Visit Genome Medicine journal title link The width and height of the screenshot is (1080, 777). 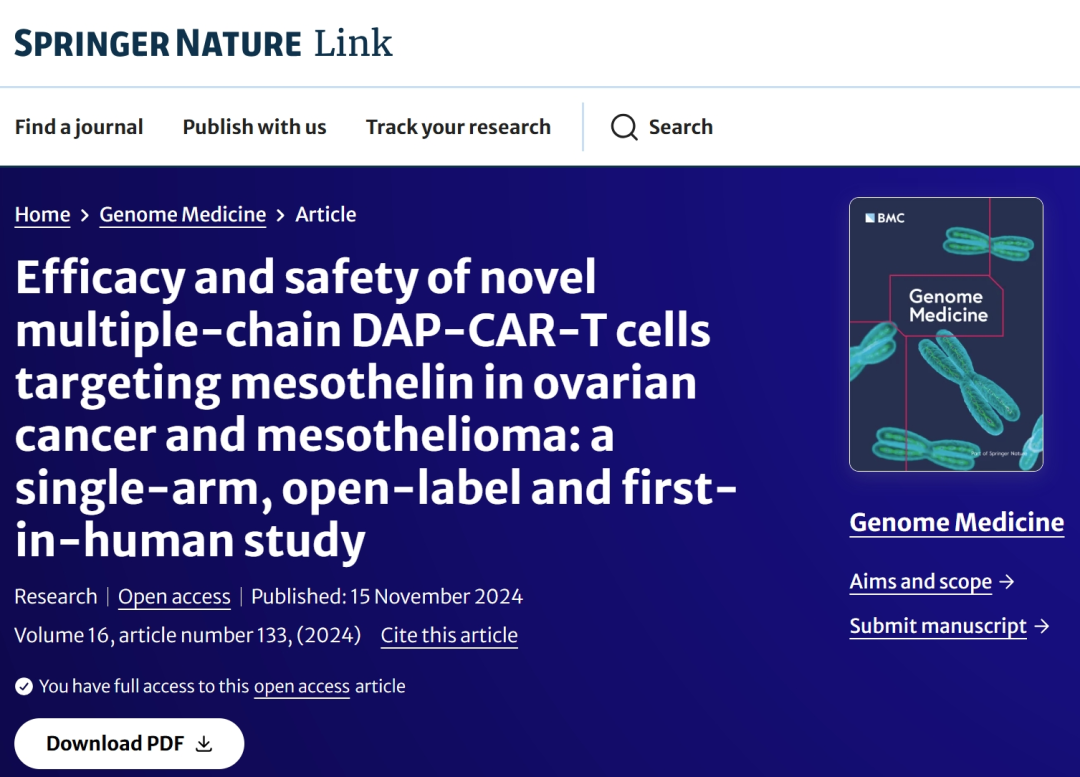pos(956,522)
